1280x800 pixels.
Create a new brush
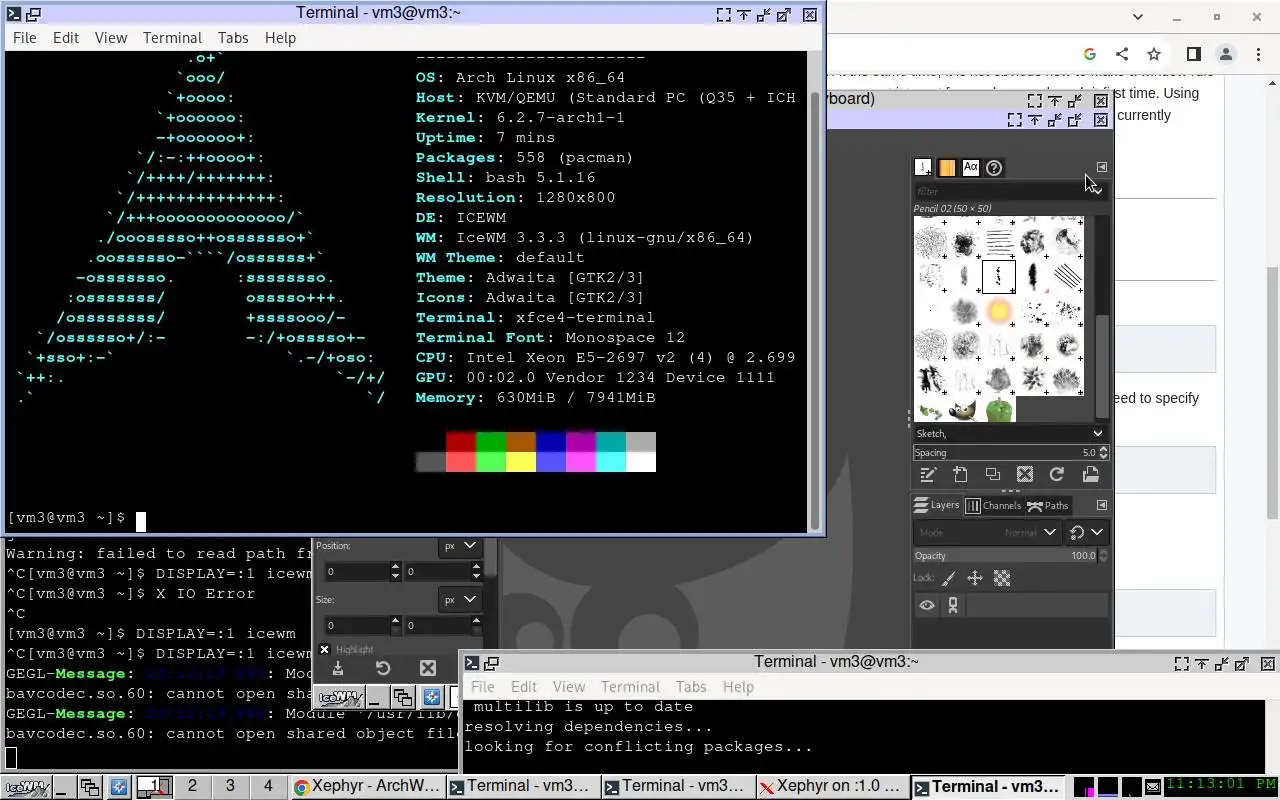960,475
